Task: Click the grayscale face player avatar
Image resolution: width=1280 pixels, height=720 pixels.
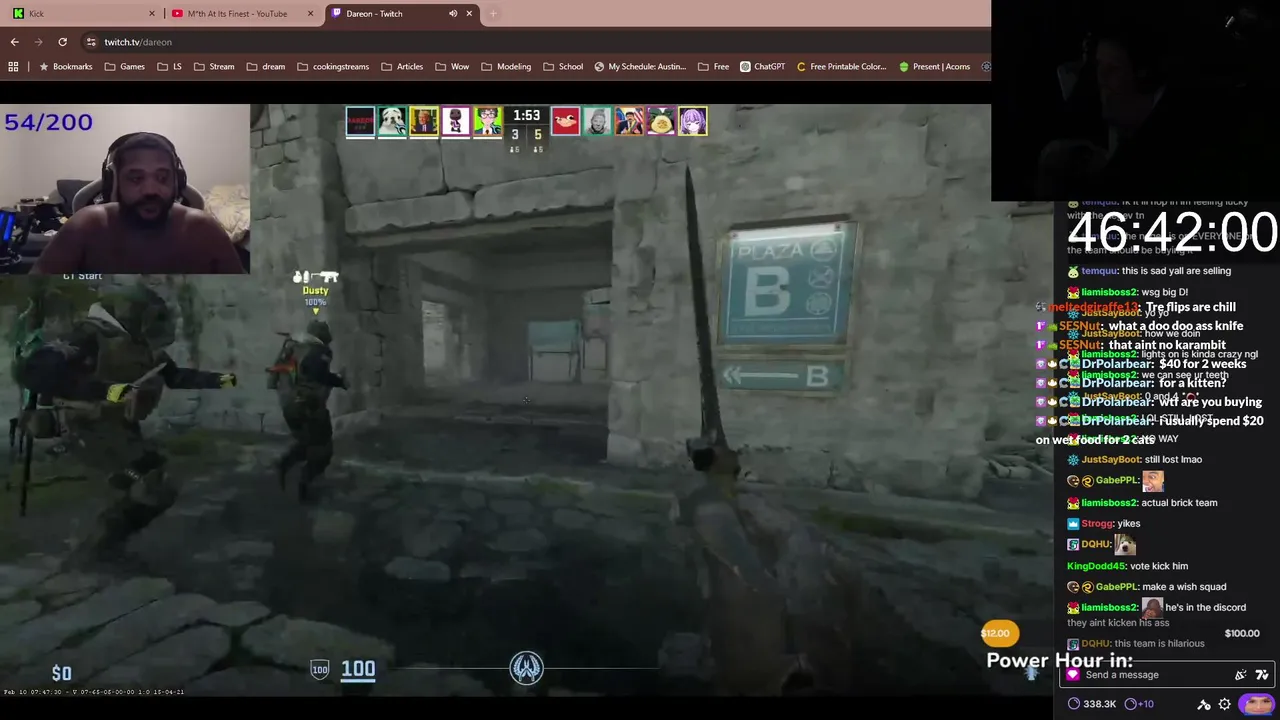Action: [597, 121]
